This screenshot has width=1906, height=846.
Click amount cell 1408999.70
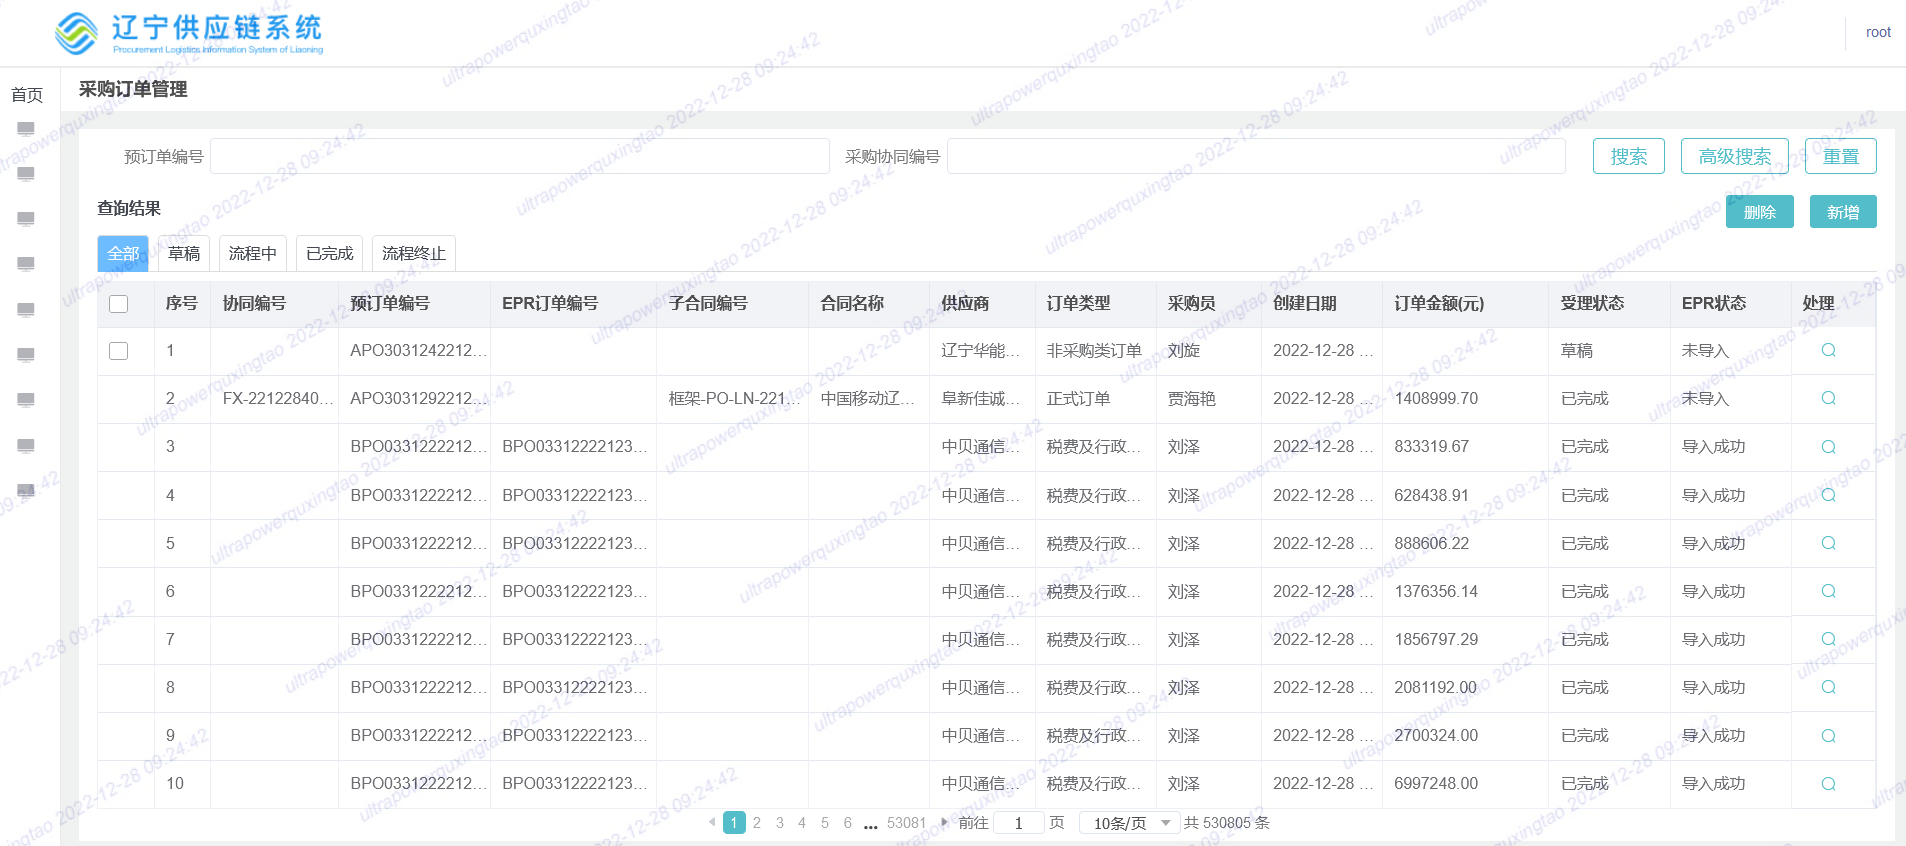point(1436,398)
